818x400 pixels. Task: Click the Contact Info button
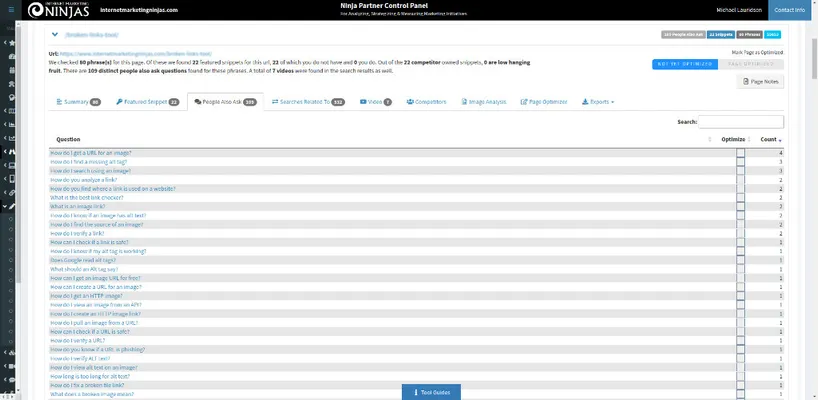pos(790,10)
